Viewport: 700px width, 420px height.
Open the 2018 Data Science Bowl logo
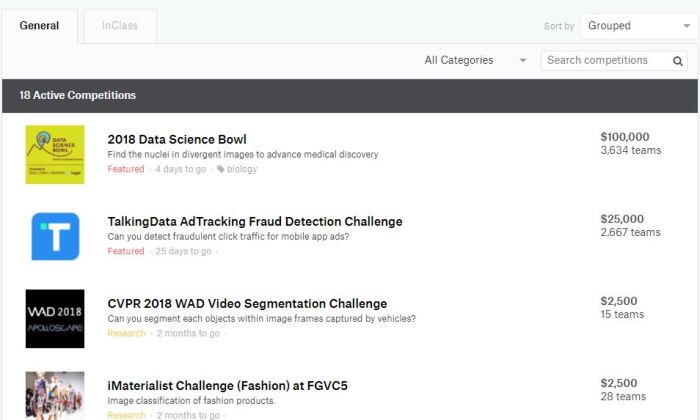tap(55, 154)
